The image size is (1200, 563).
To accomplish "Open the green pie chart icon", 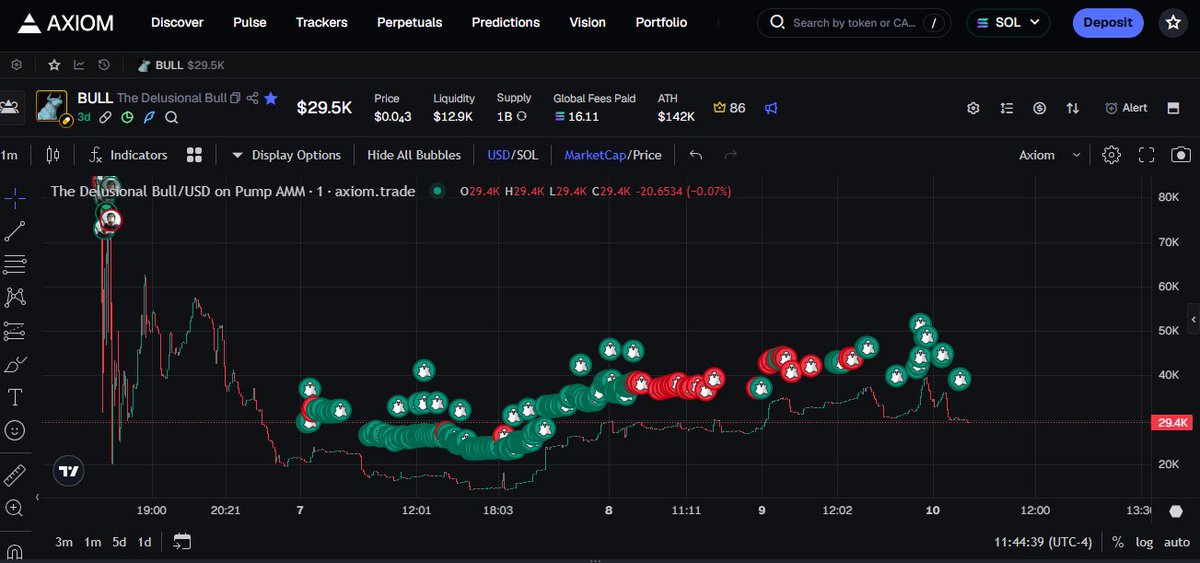I will (x=128, y=117).
